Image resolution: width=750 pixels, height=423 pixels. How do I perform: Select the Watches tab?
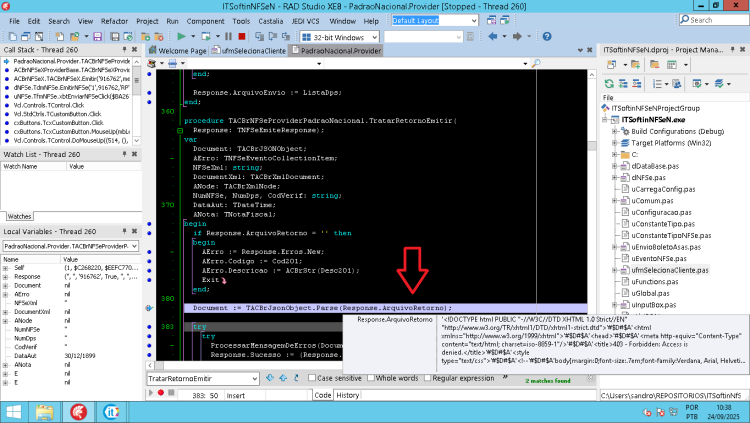(x=19, y=216)
